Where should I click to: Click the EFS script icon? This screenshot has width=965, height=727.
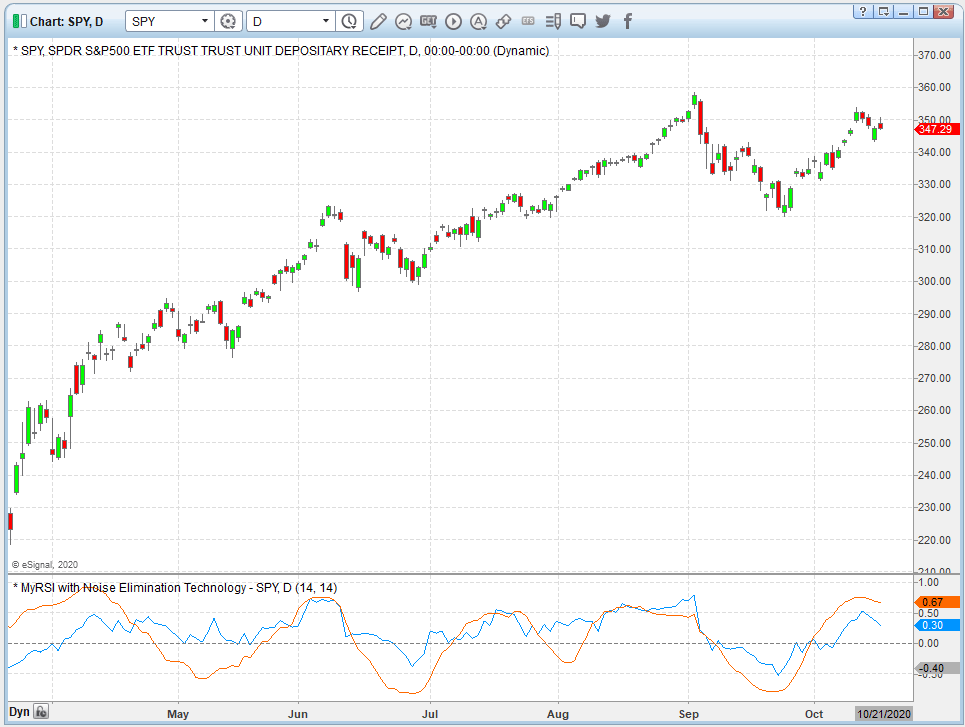point(528,21)
